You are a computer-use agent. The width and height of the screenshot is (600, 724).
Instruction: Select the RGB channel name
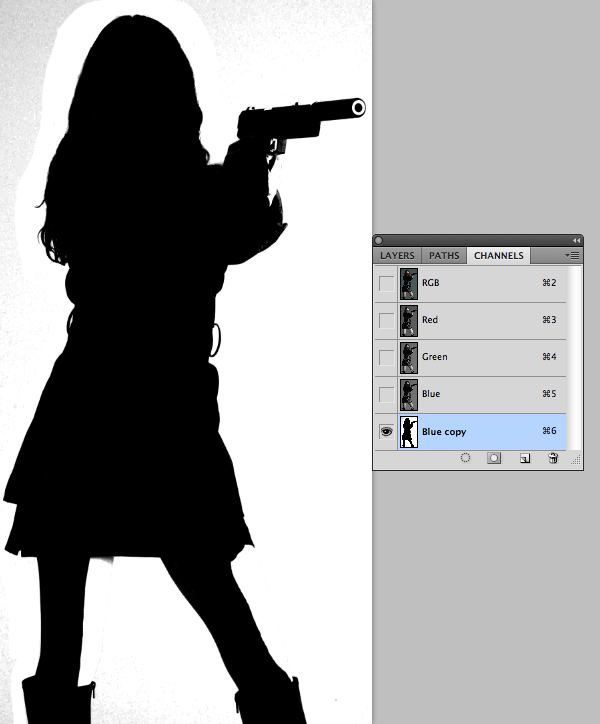click(x=430, y=283)
